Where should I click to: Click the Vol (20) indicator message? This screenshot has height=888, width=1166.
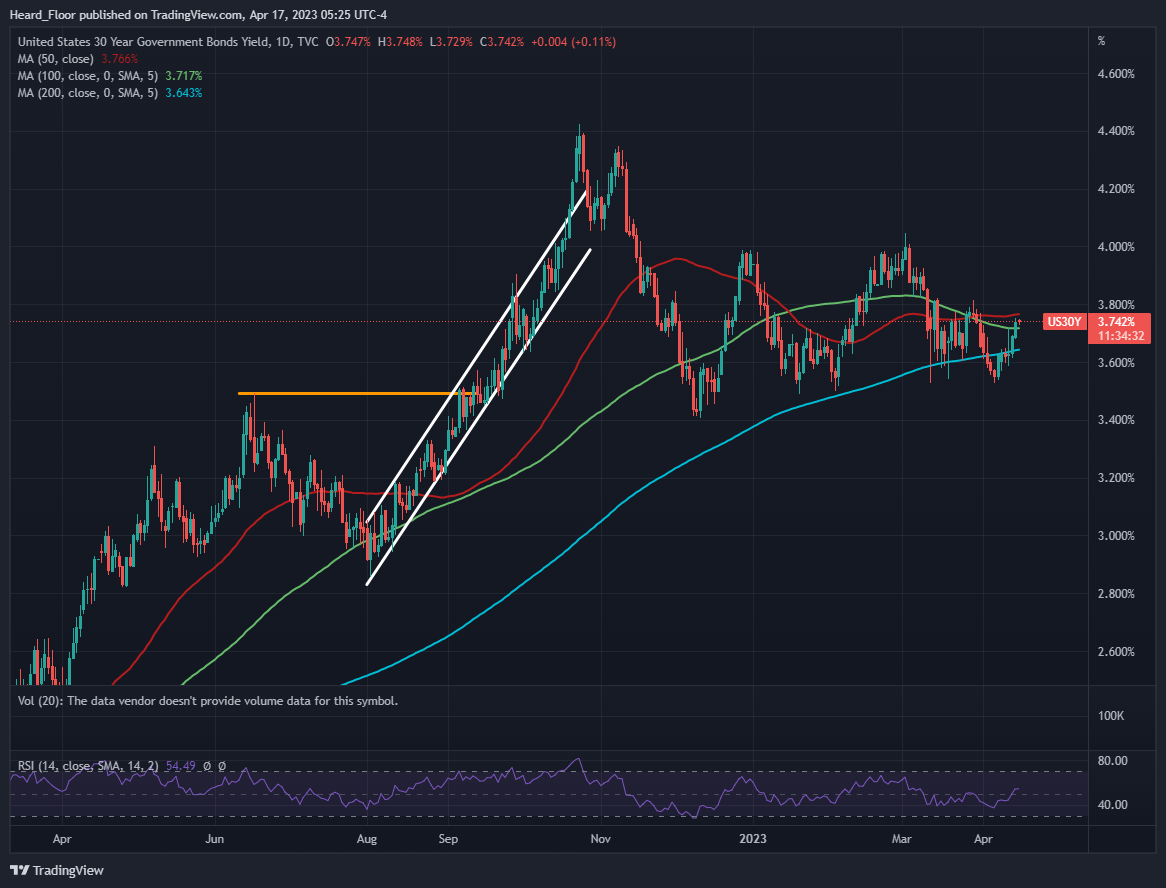(x=207, y=701)
